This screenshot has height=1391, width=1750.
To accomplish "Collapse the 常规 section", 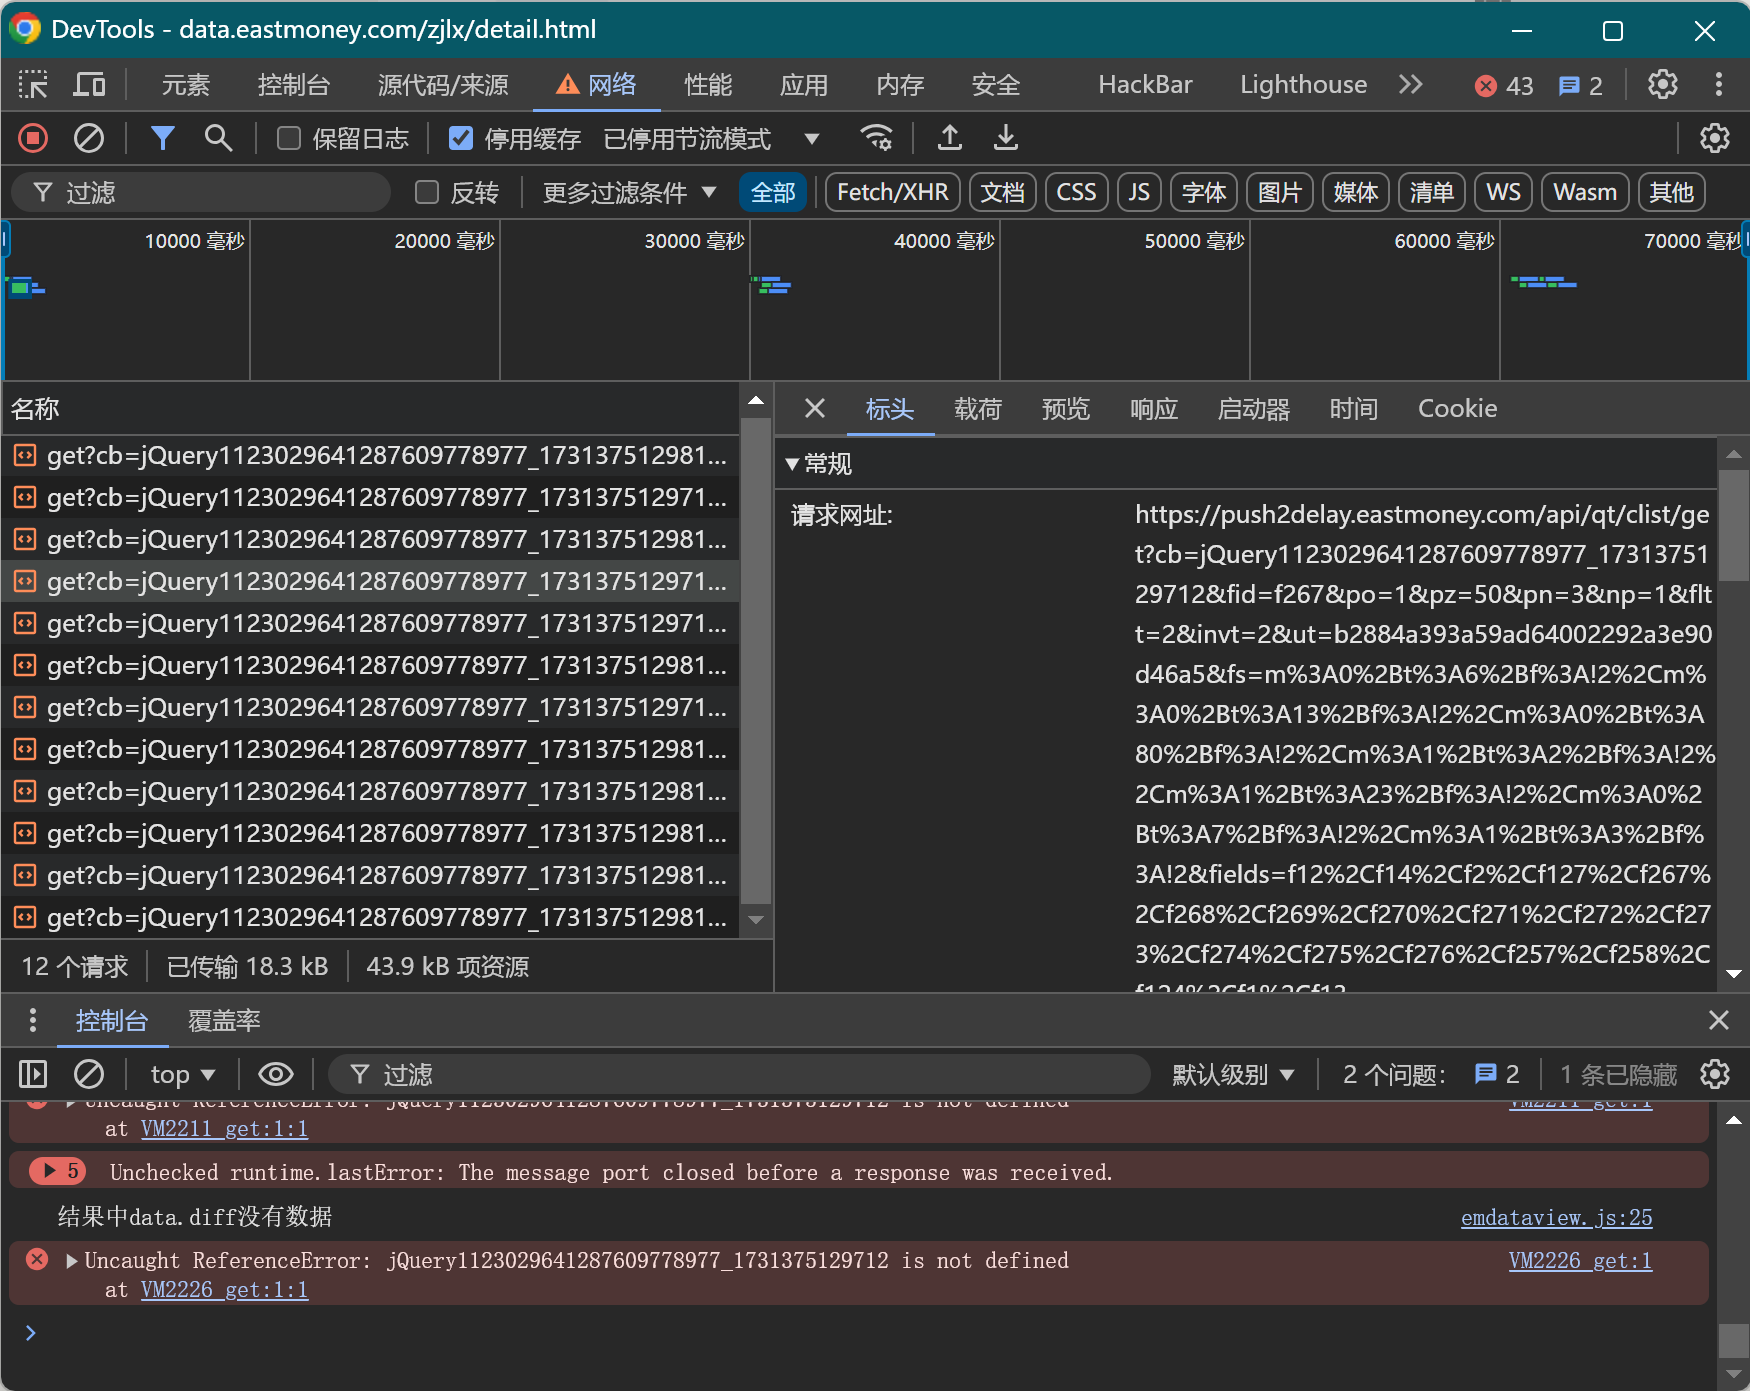I will 793,463.
